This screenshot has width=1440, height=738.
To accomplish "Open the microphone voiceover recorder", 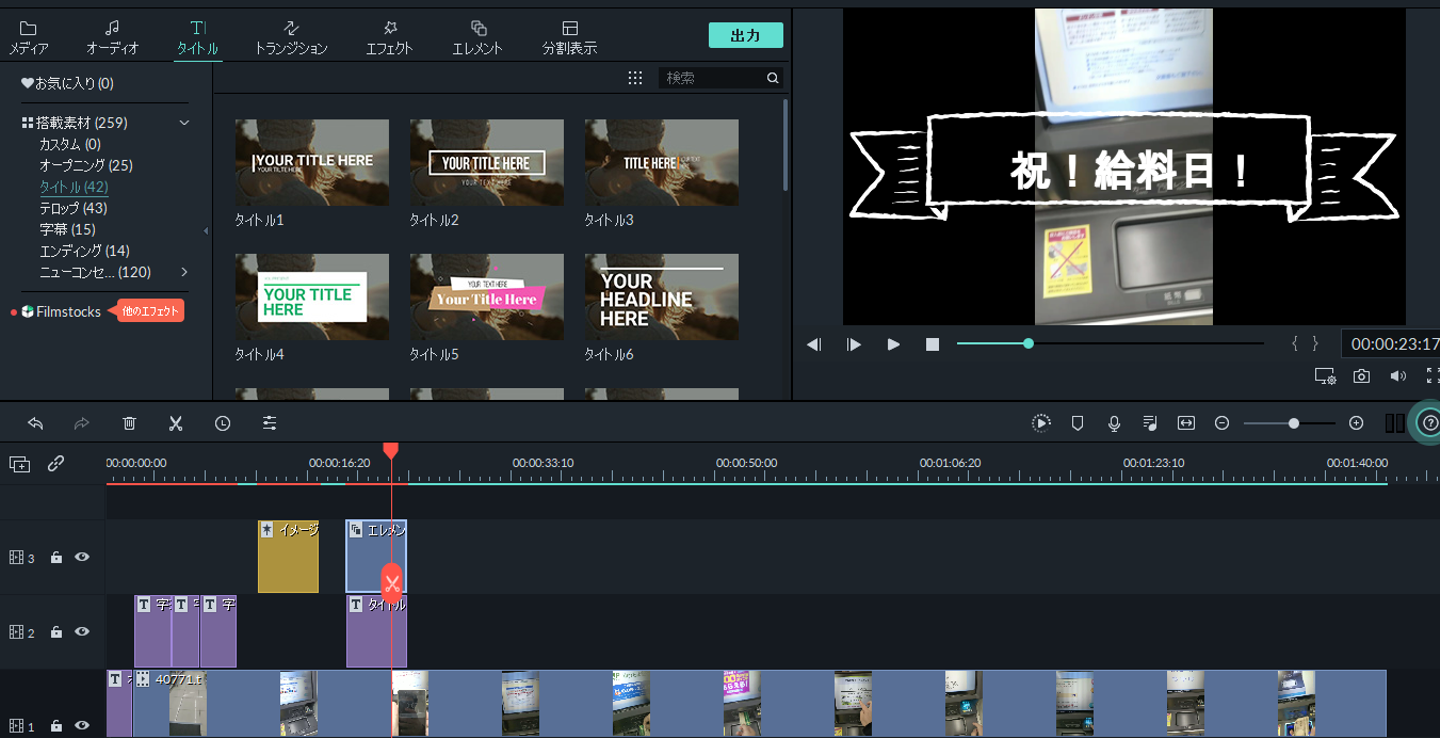I will click(x=1113, y=423).
